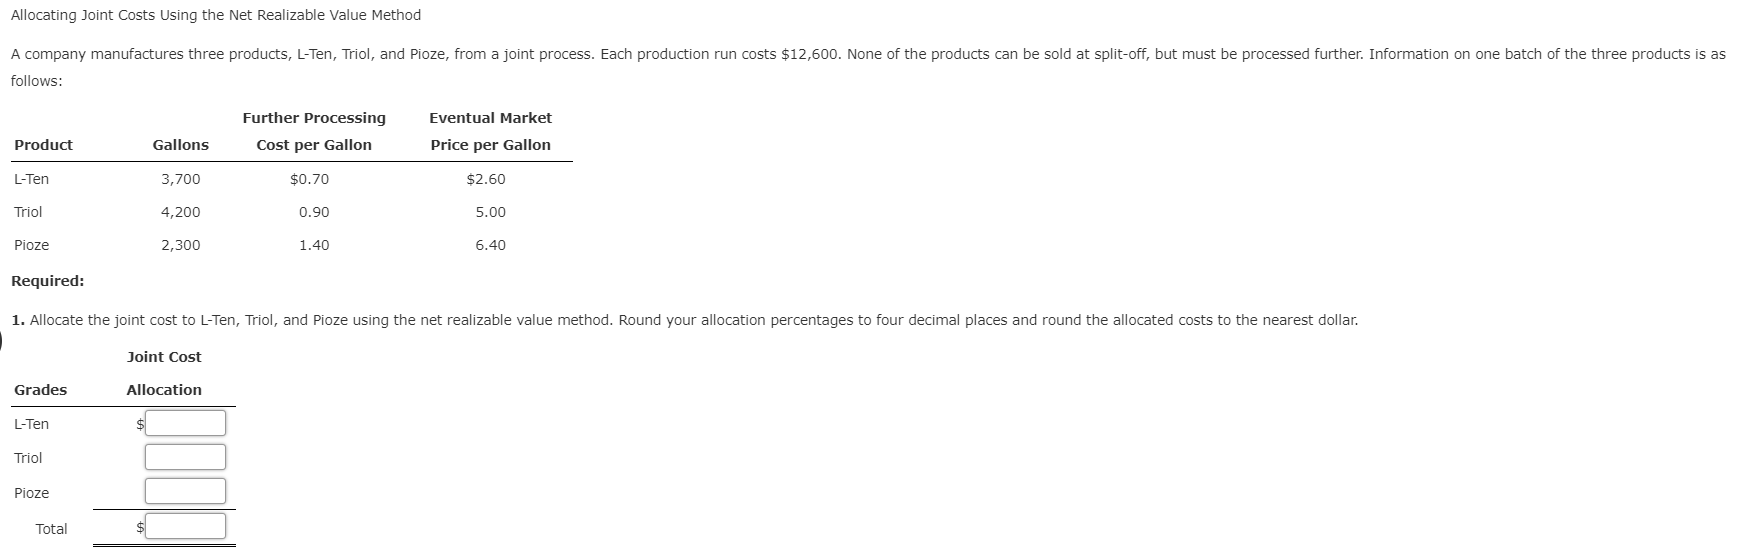The image size is (1762, 558).
Task: Click the Pioze market price 6.40
Action: (490, 245)
